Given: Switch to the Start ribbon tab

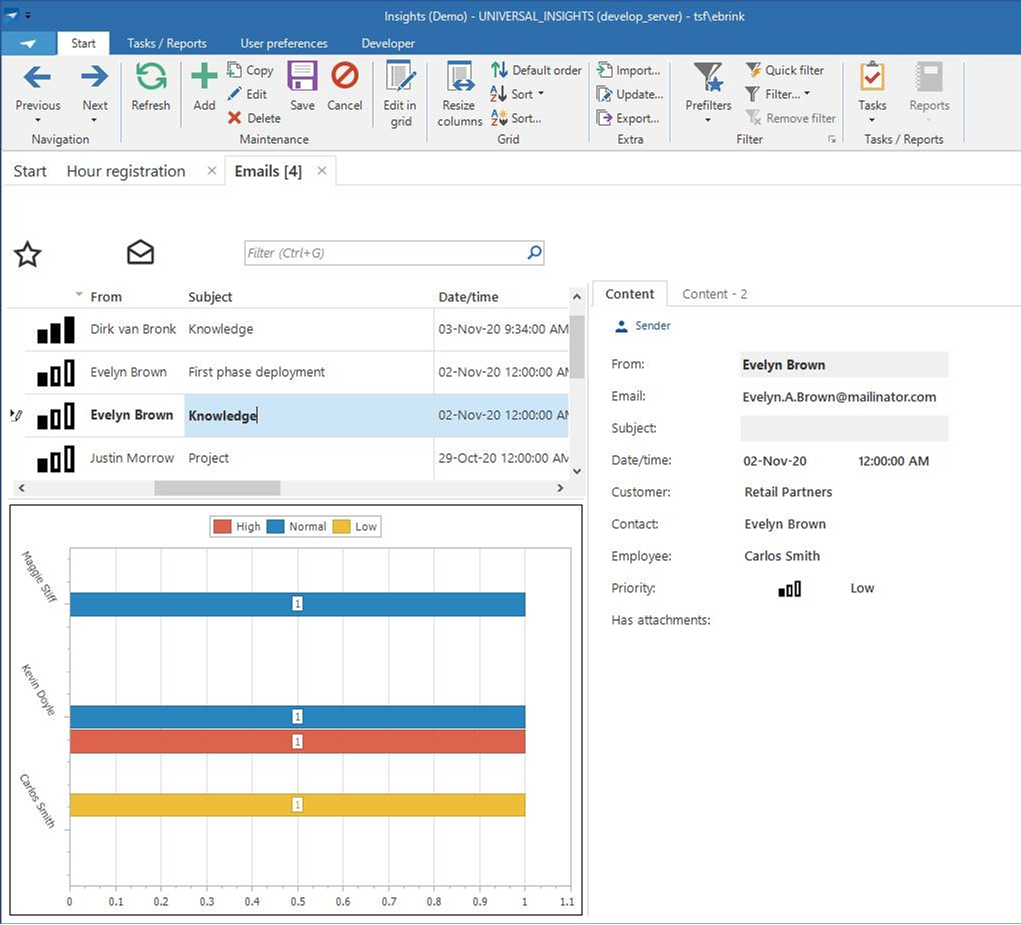Looking at the screenshot, I should pos(83,44).
